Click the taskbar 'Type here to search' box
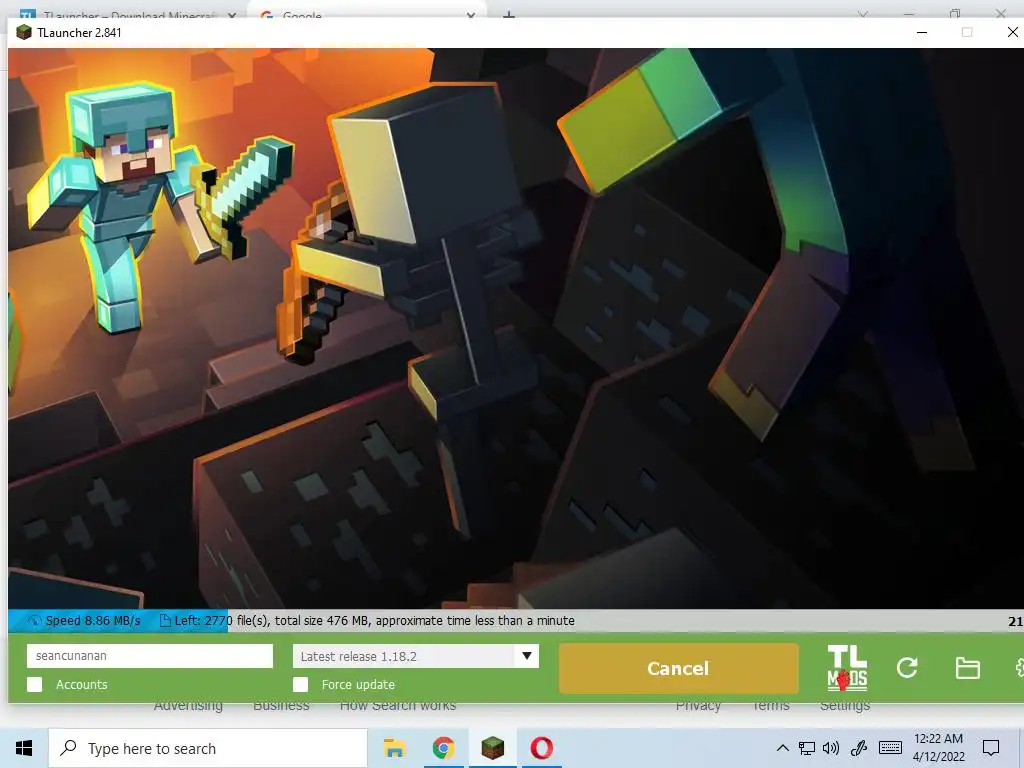The width and height of the screenshot is (1024, 768). [208, 748]
